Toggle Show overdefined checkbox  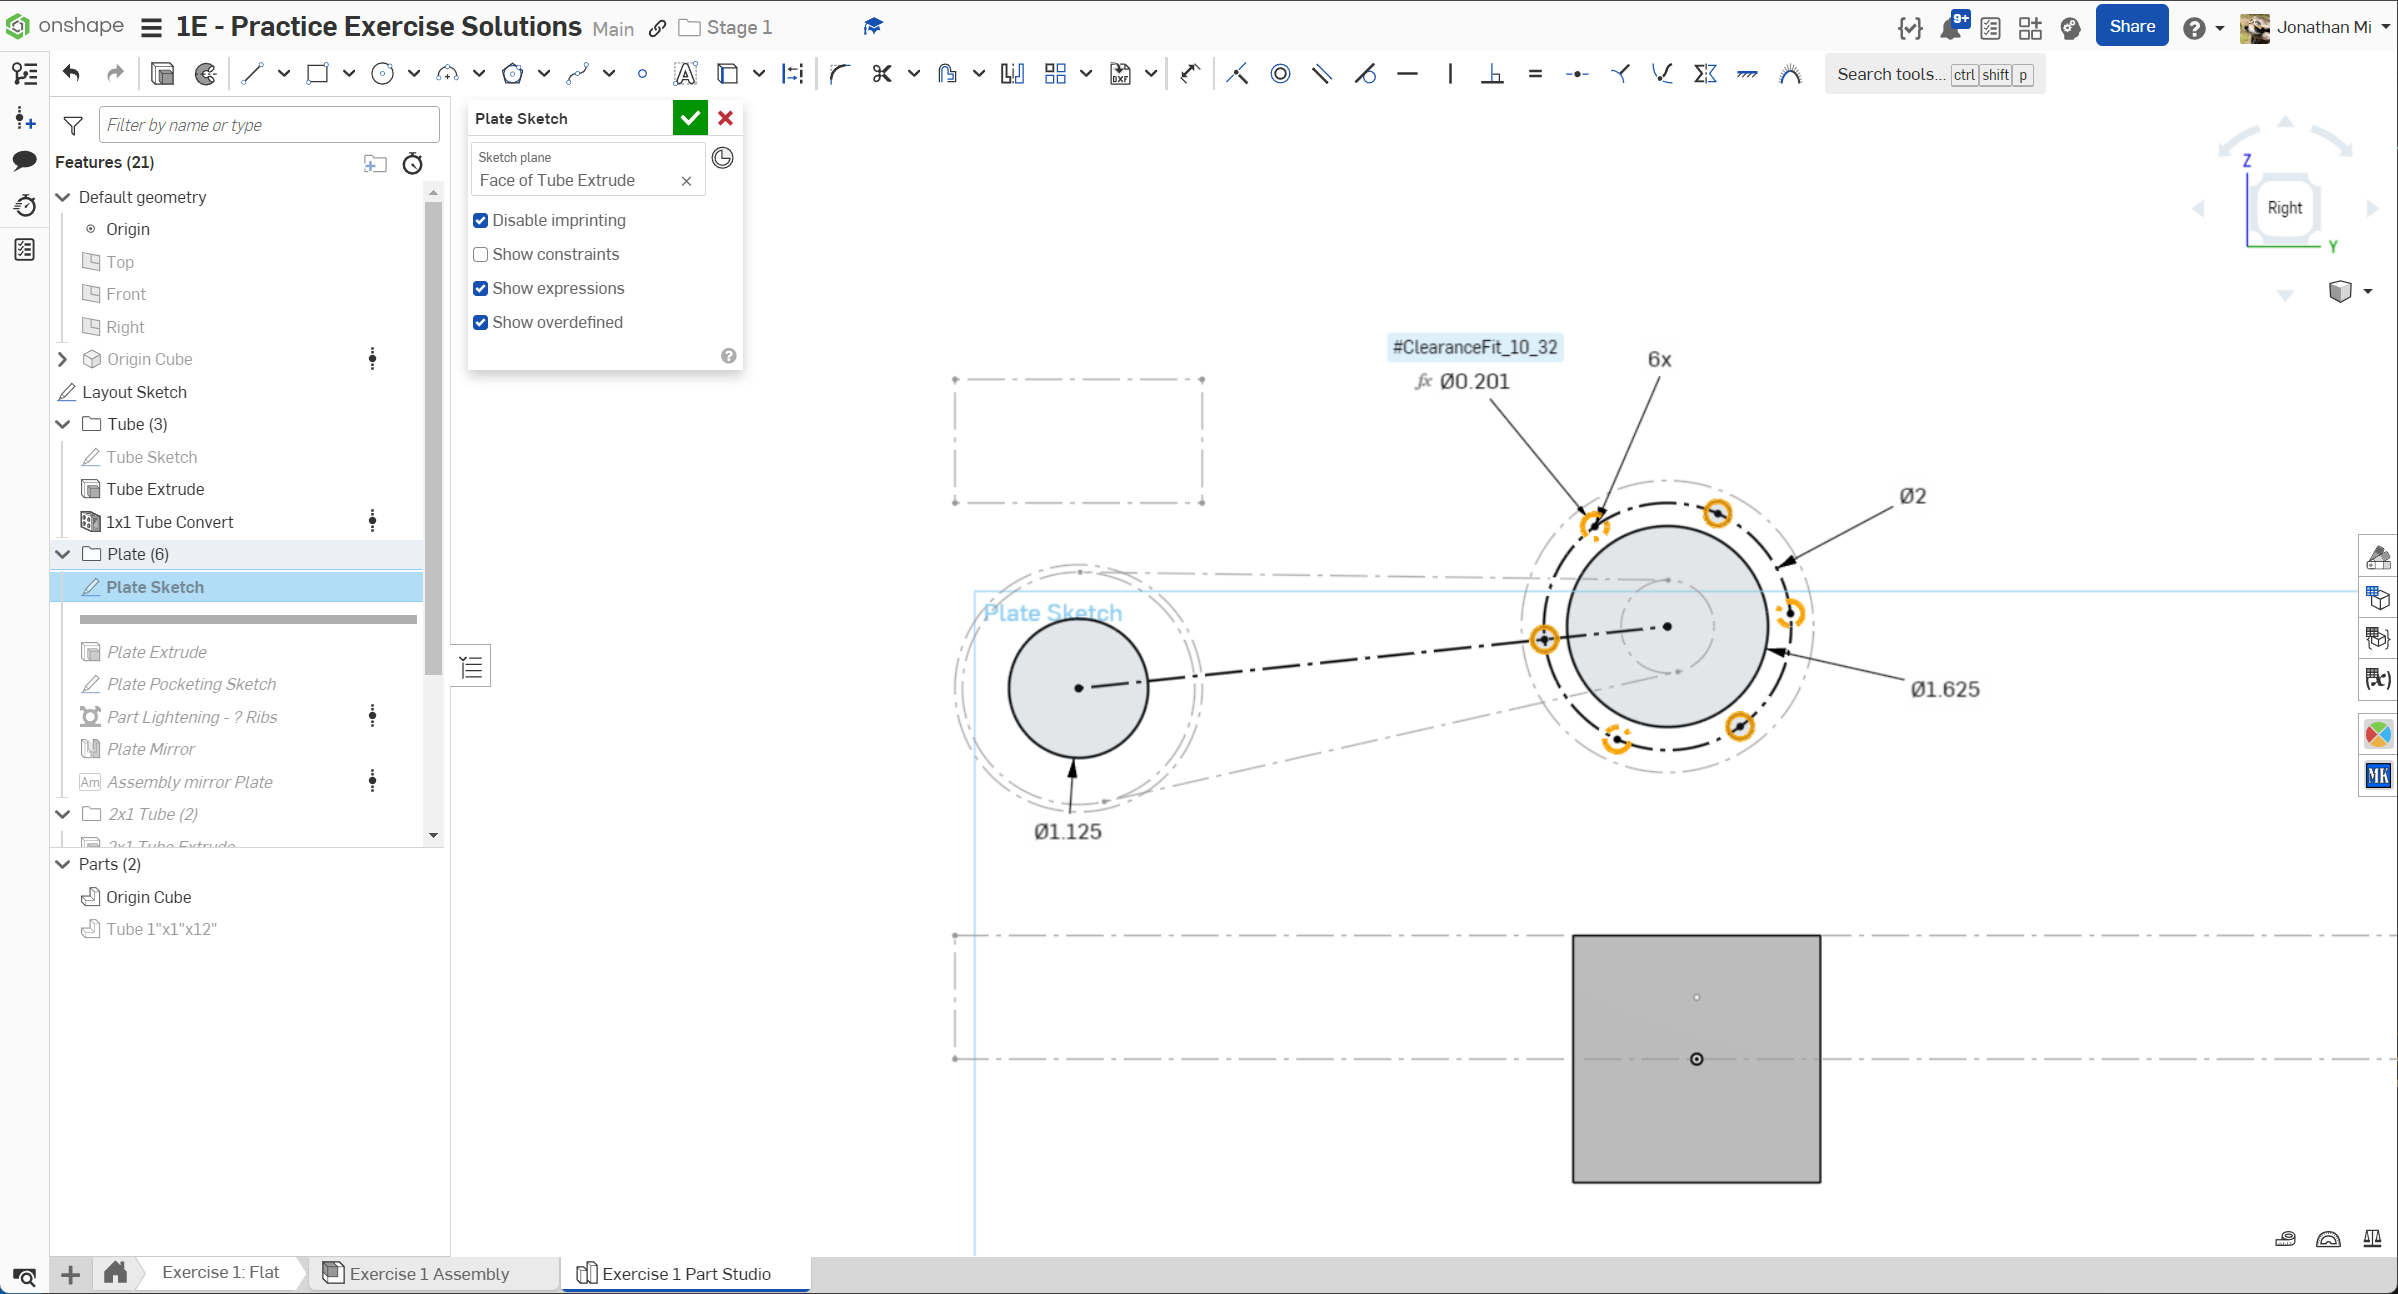click(481, 322)
